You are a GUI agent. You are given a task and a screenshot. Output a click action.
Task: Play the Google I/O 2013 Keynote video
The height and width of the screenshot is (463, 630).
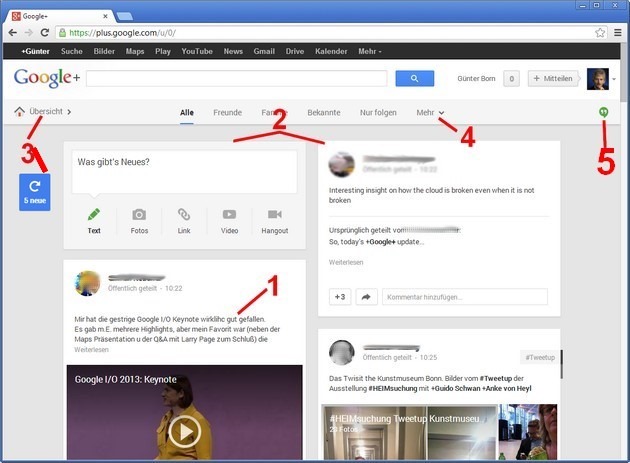(185, 430)
